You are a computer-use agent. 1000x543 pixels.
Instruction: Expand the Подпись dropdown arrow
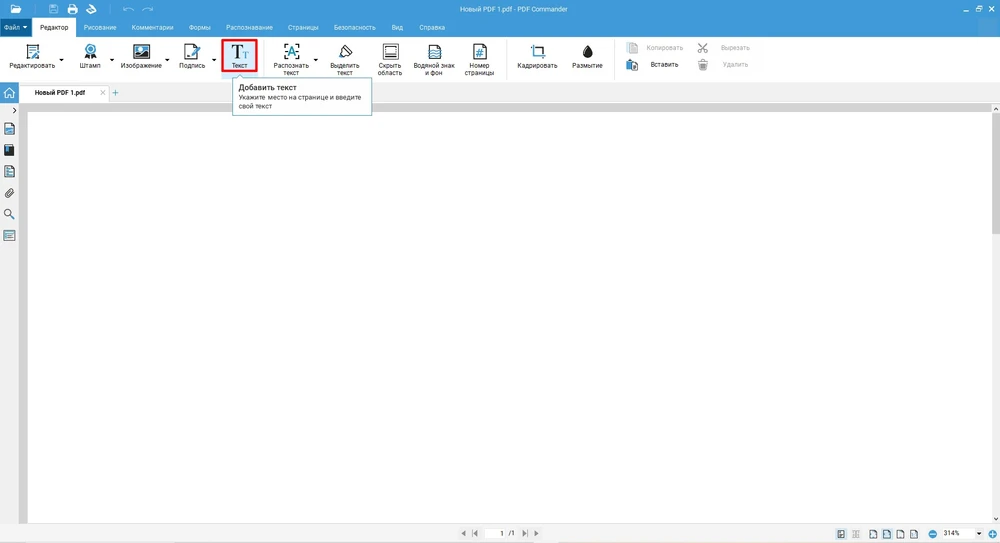(214, 60)
